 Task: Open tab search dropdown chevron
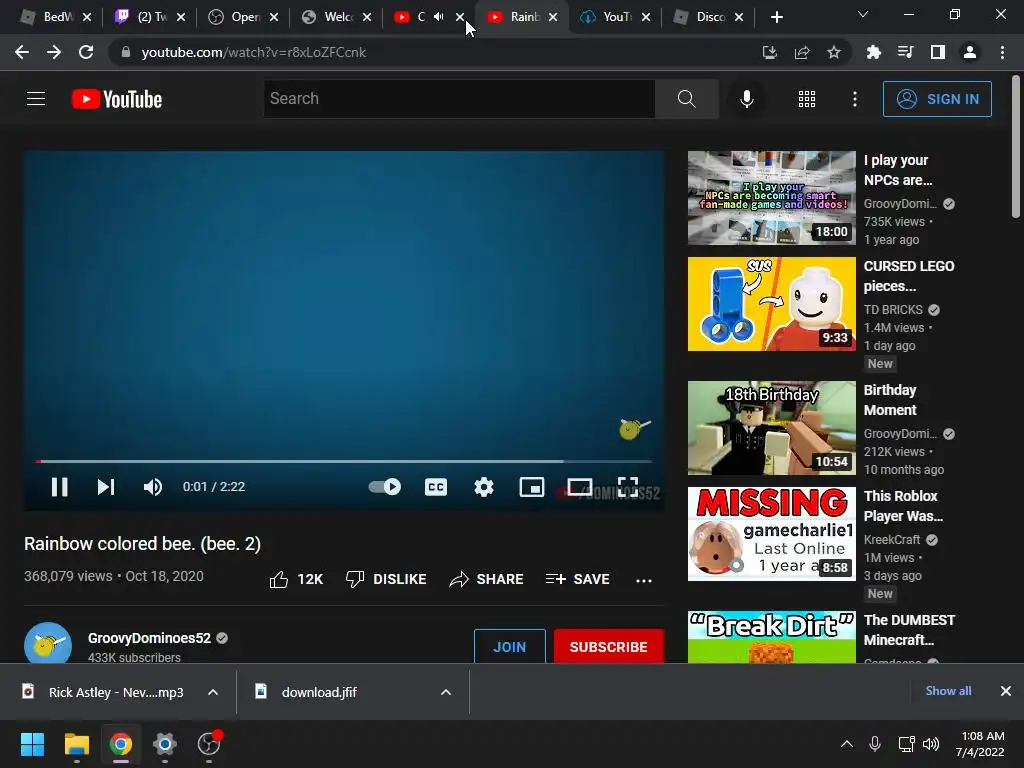[863, 14]
